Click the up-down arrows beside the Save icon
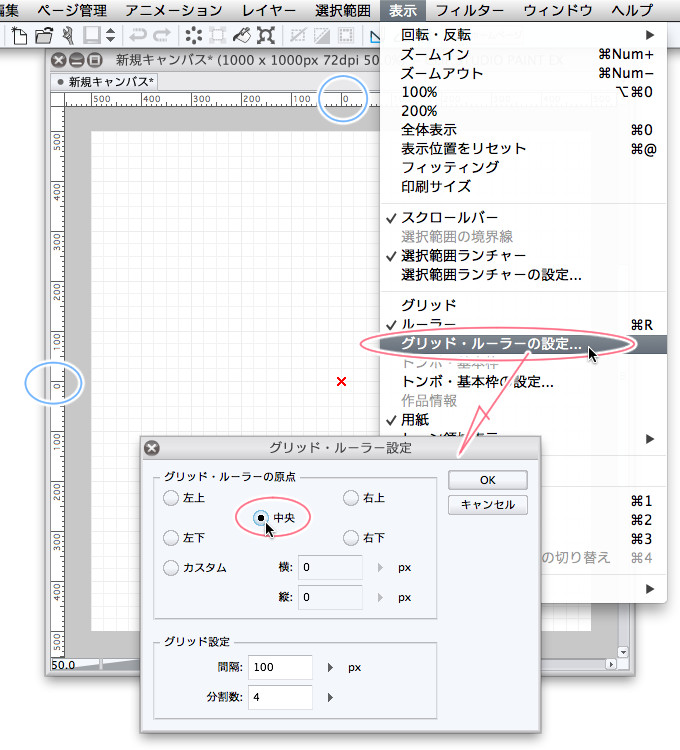The image size is (680, 750). [x=110, y=35]
